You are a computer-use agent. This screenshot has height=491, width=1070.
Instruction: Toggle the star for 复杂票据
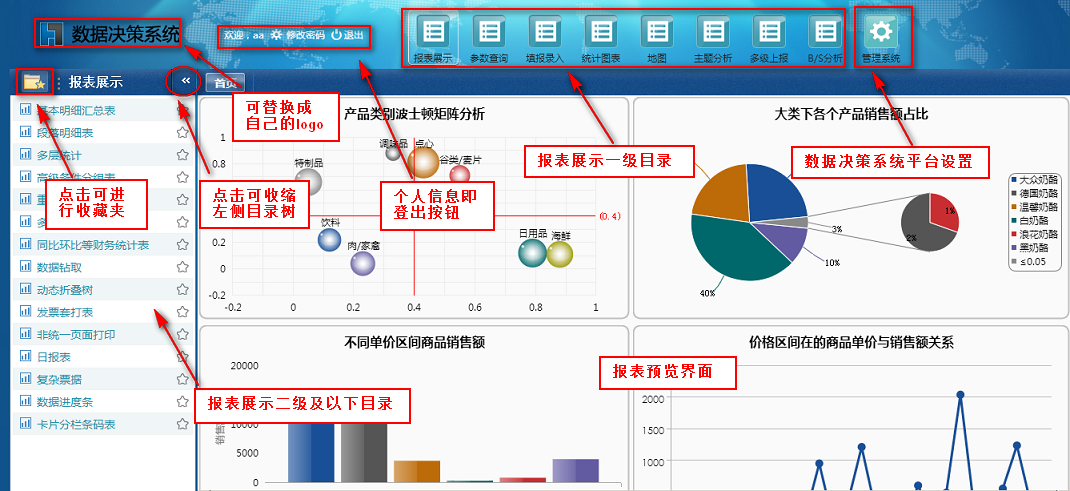point(182,378)
